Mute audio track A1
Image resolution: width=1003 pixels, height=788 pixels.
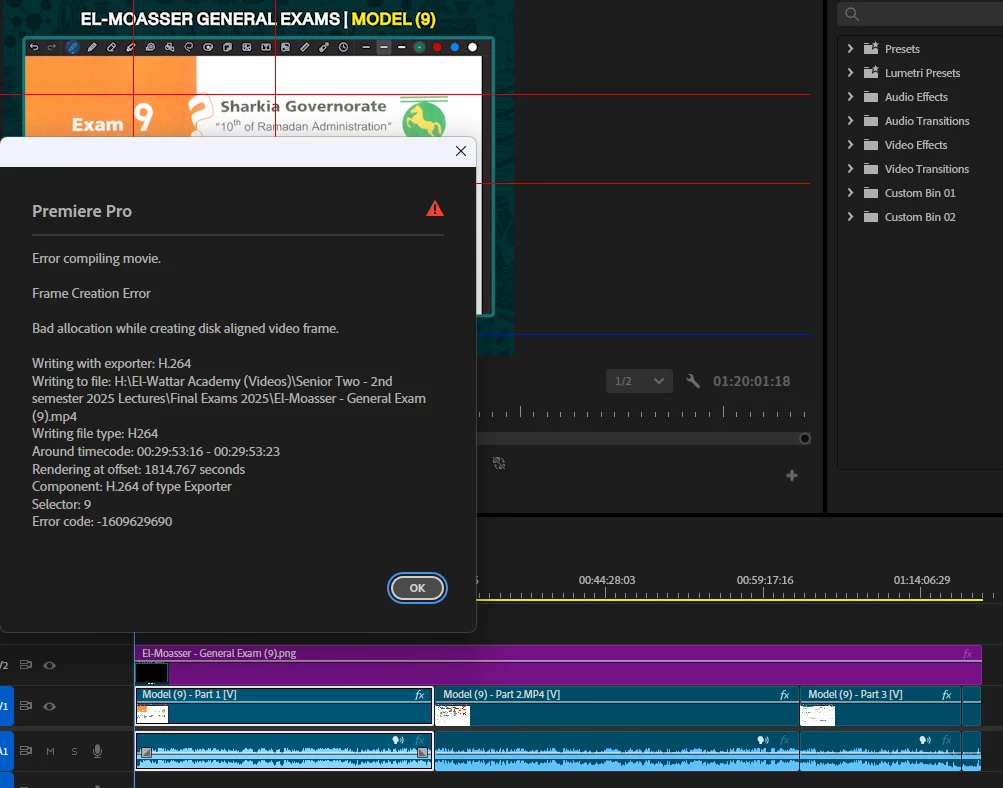pyautogui.click(x=51, y=751)
